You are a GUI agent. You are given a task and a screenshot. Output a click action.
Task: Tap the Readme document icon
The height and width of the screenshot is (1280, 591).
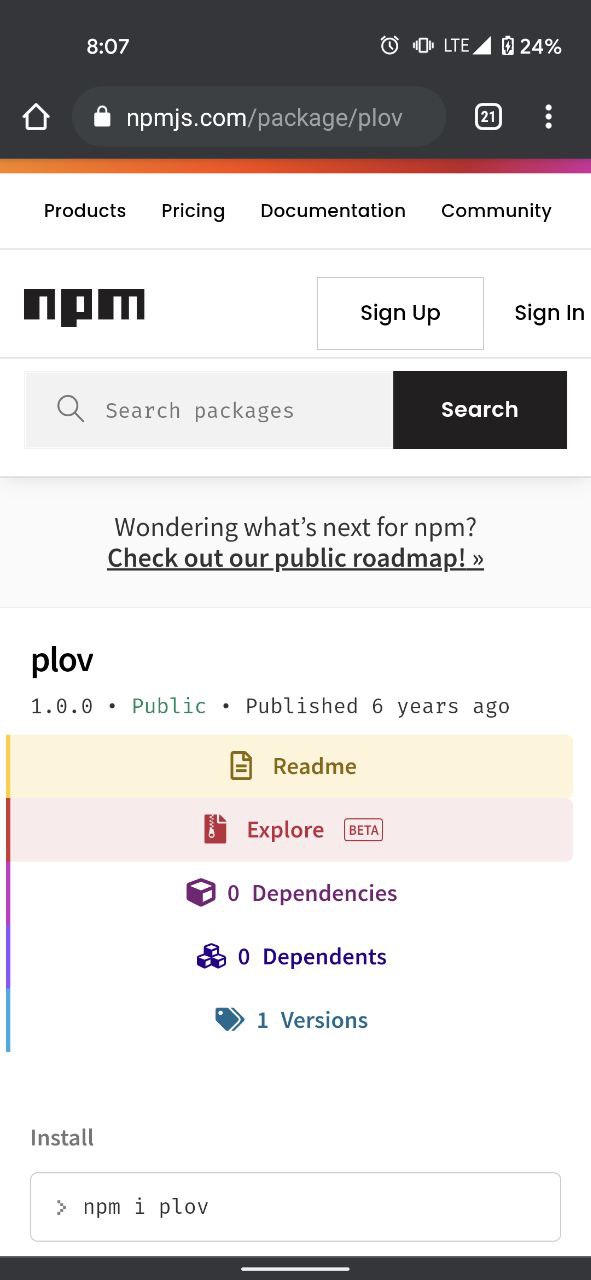[x=241, y=766]
